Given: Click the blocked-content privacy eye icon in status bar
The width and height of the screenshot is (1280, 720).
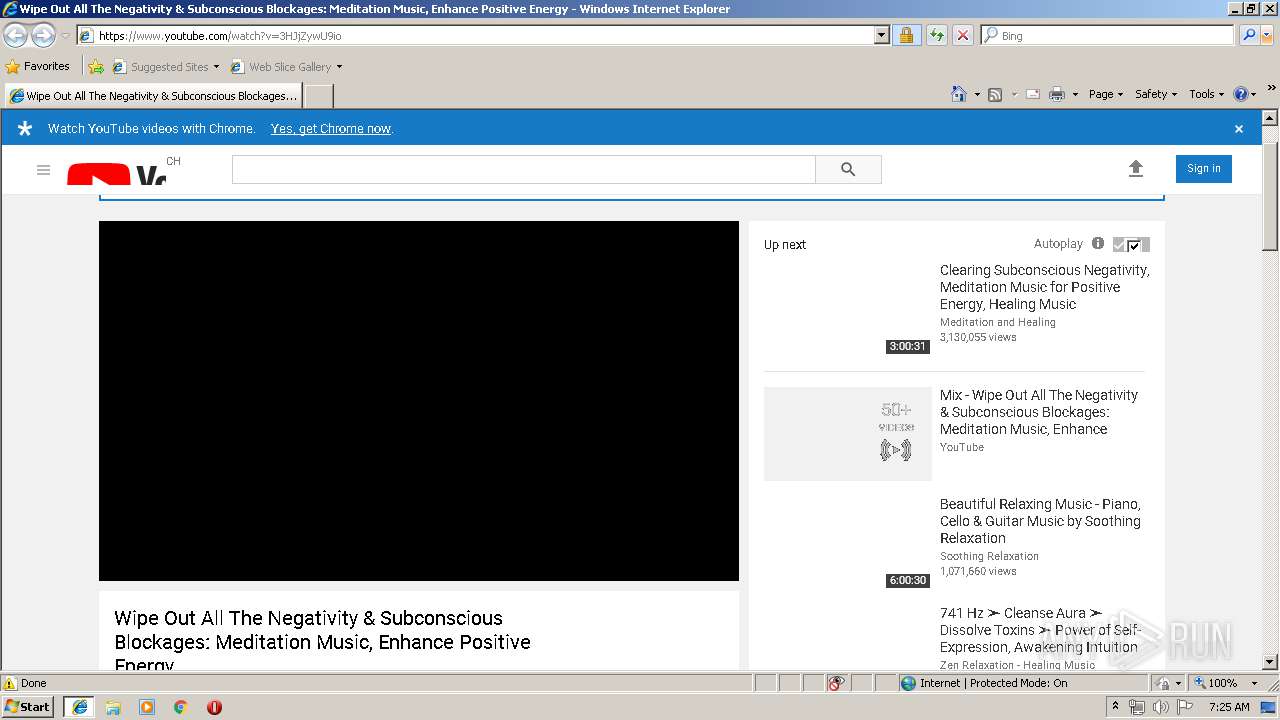Looking at the screenshot, I should (x=836, y=683).
